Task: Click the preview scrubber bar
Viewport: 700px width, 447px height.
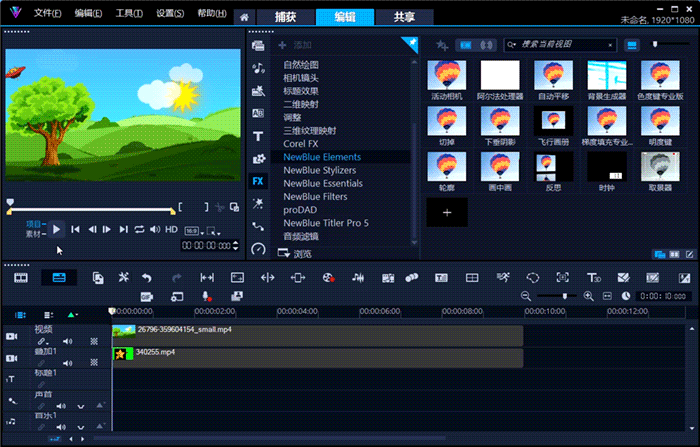Action: [91, 210]
